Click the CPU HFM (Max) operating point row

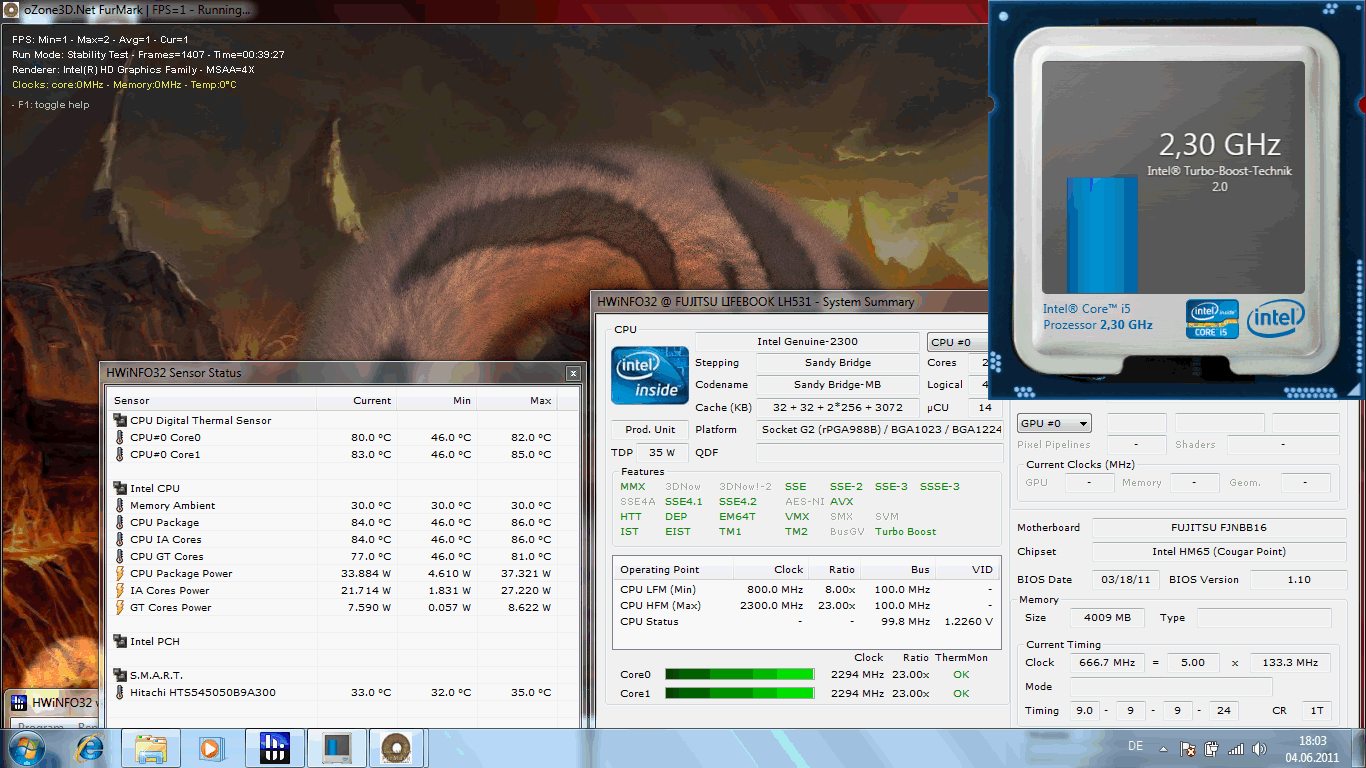tap(805, 606)
